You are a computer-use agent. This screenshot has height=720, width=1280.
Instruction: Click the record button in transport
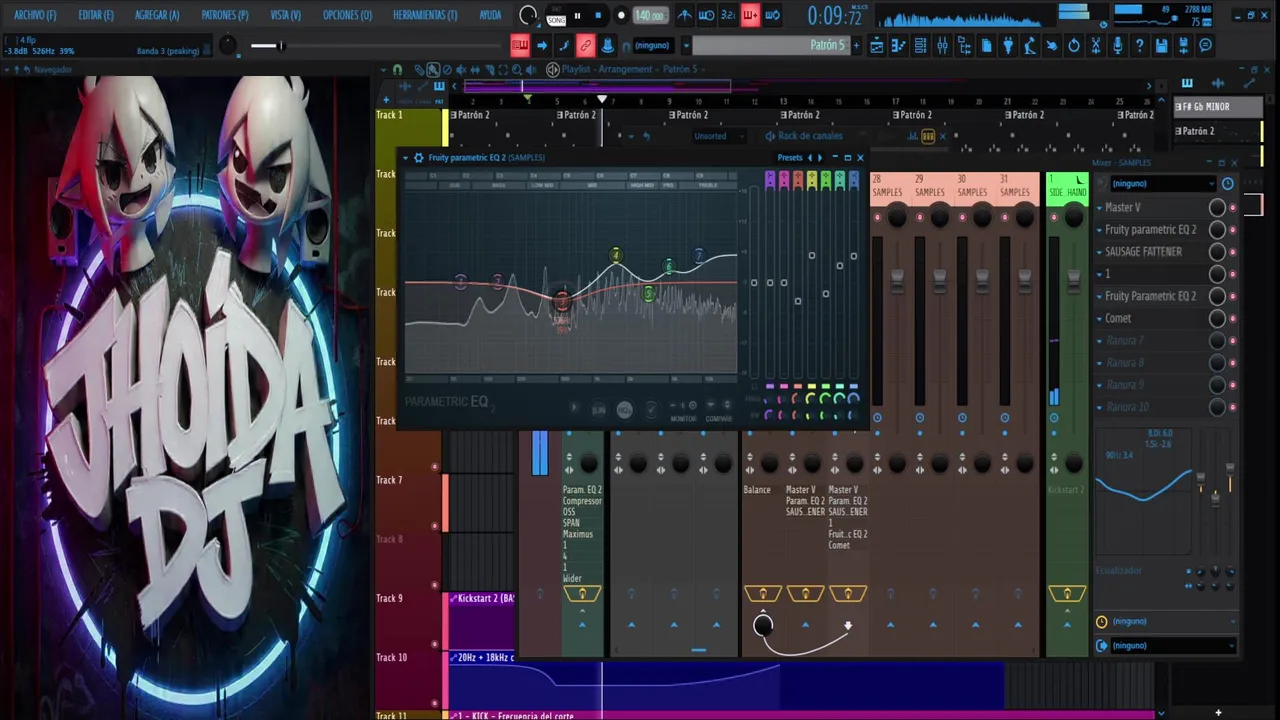pyautogui.click(x=620, y=15)
